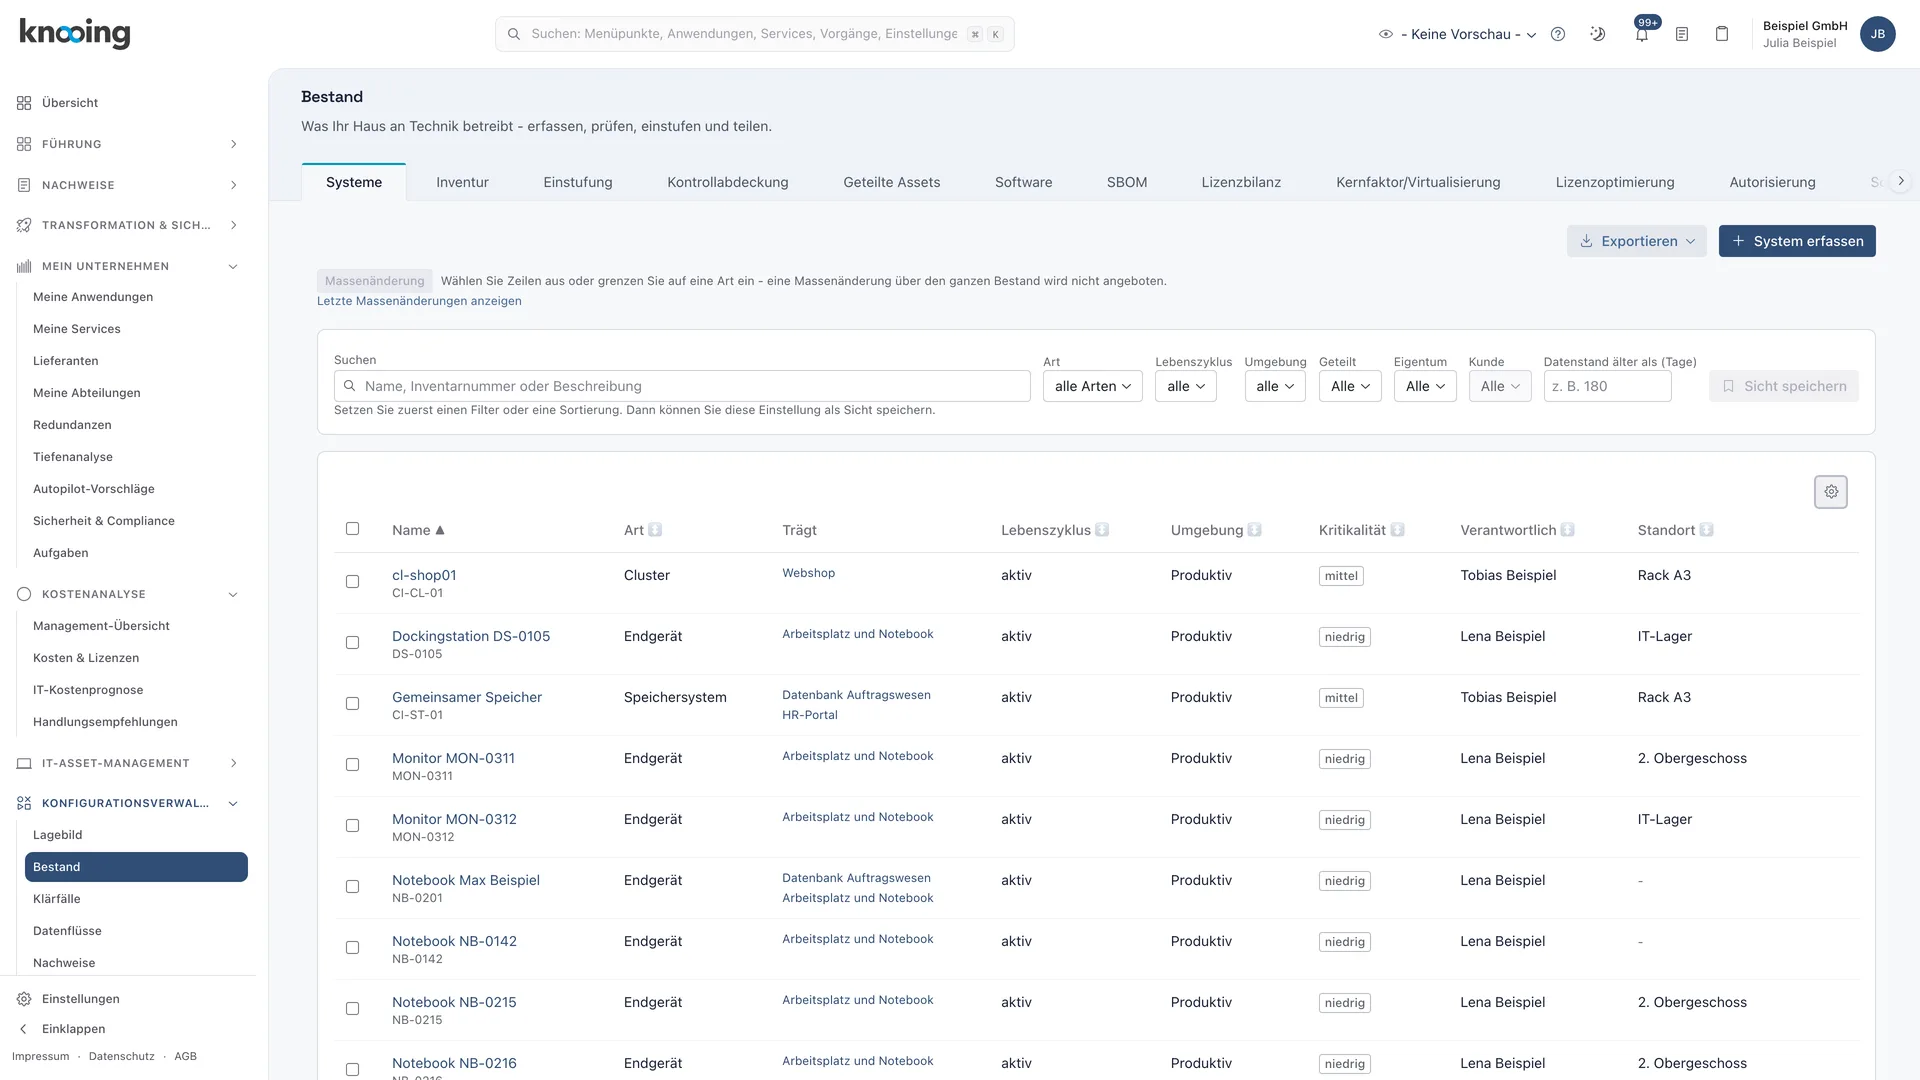
Task: Toggle the select-all rows checkbox
Action: (x=352, y=529)
